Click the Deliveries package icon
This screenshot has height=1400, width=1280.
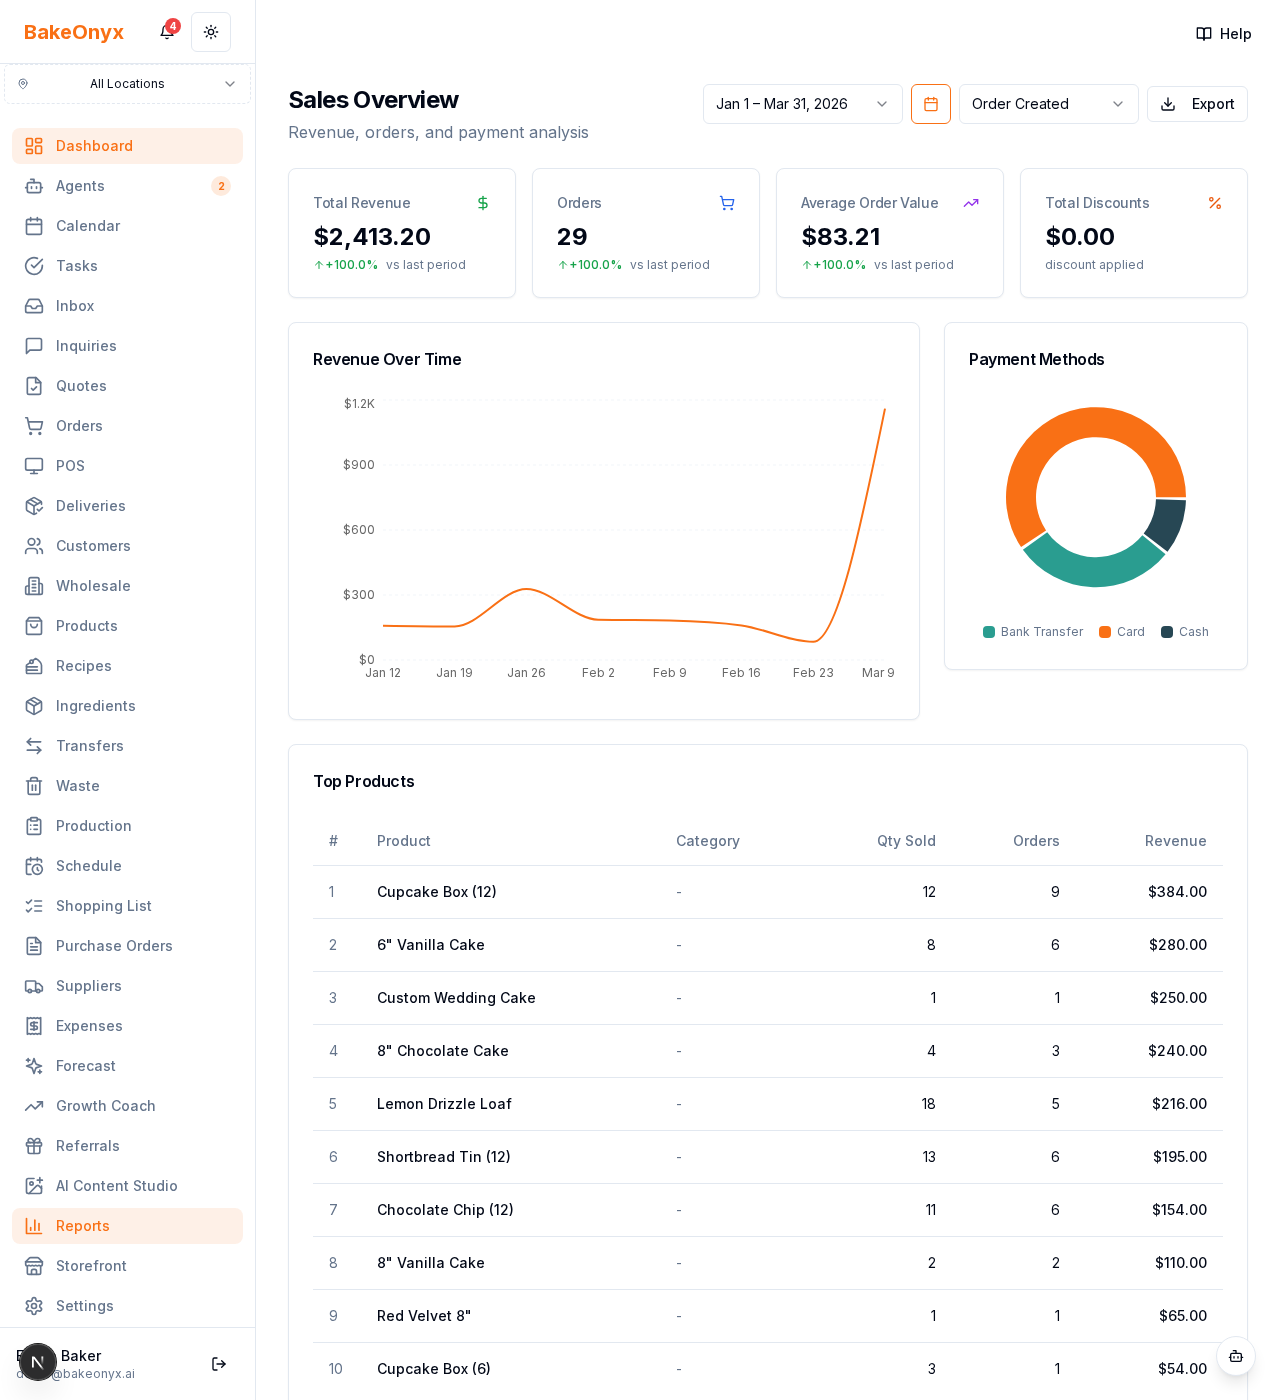tap(34, 506)
